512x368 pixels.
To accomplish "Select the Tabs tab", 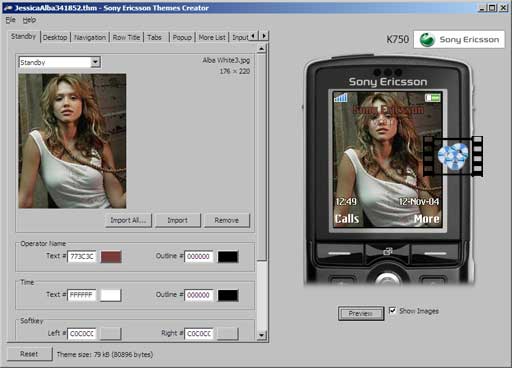I will [x=154, y=38].
